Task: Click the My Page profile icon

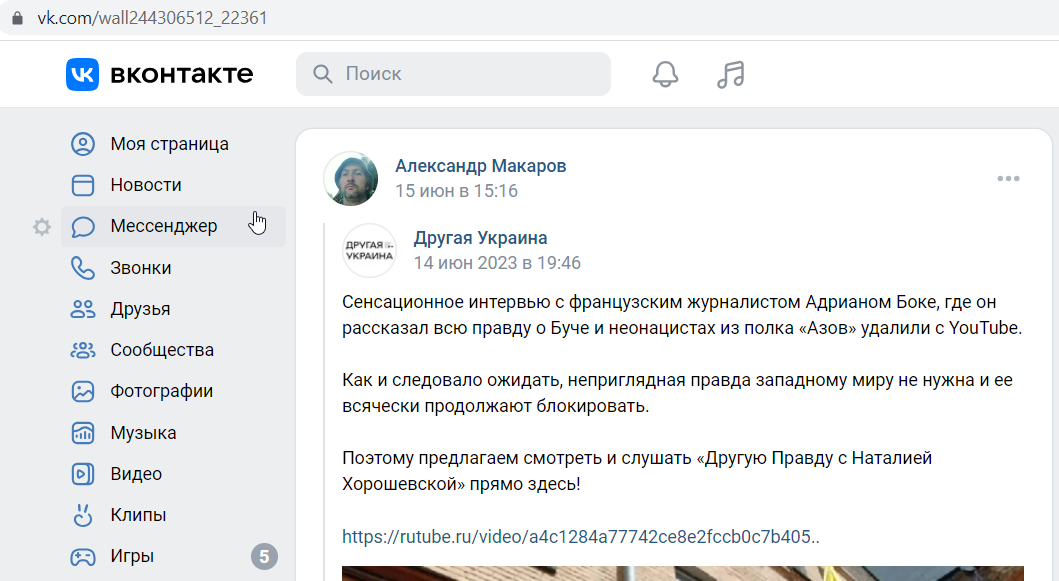Action: click(83, 144)
